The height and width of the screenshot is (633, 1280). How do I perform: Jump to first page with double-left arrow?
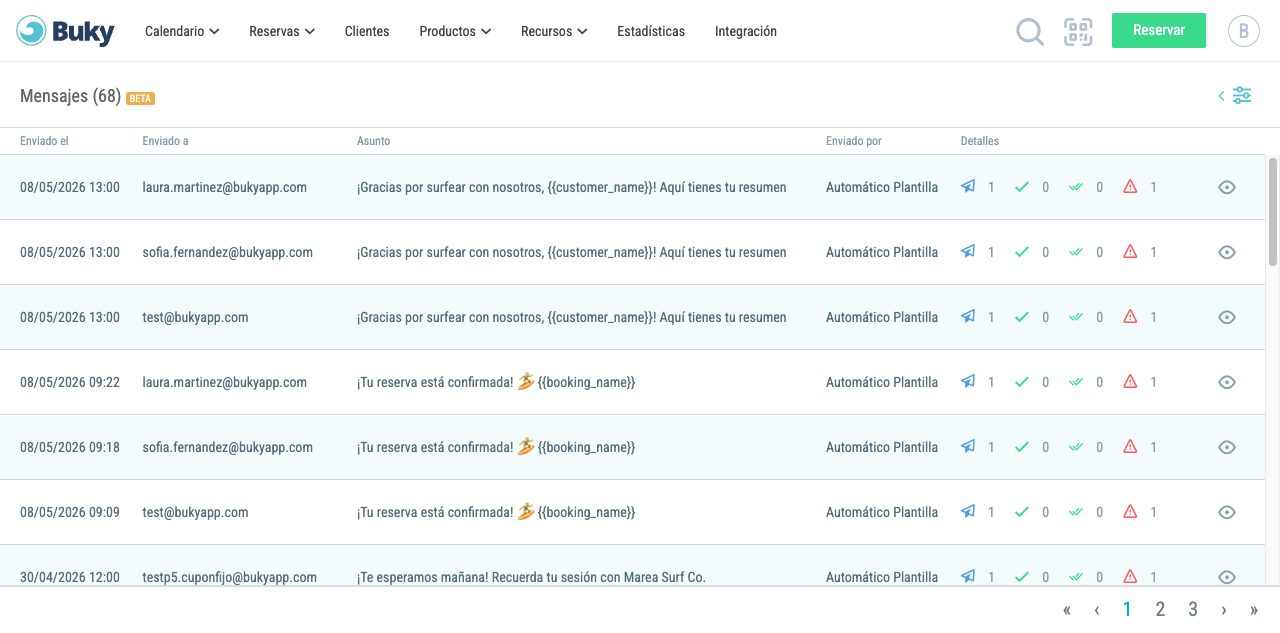[x=1067, y=610]
